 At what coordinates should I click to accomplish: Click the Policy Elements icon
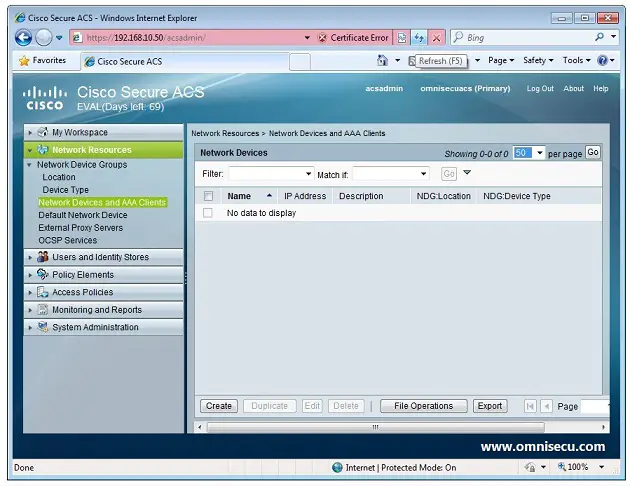point(43,274)
